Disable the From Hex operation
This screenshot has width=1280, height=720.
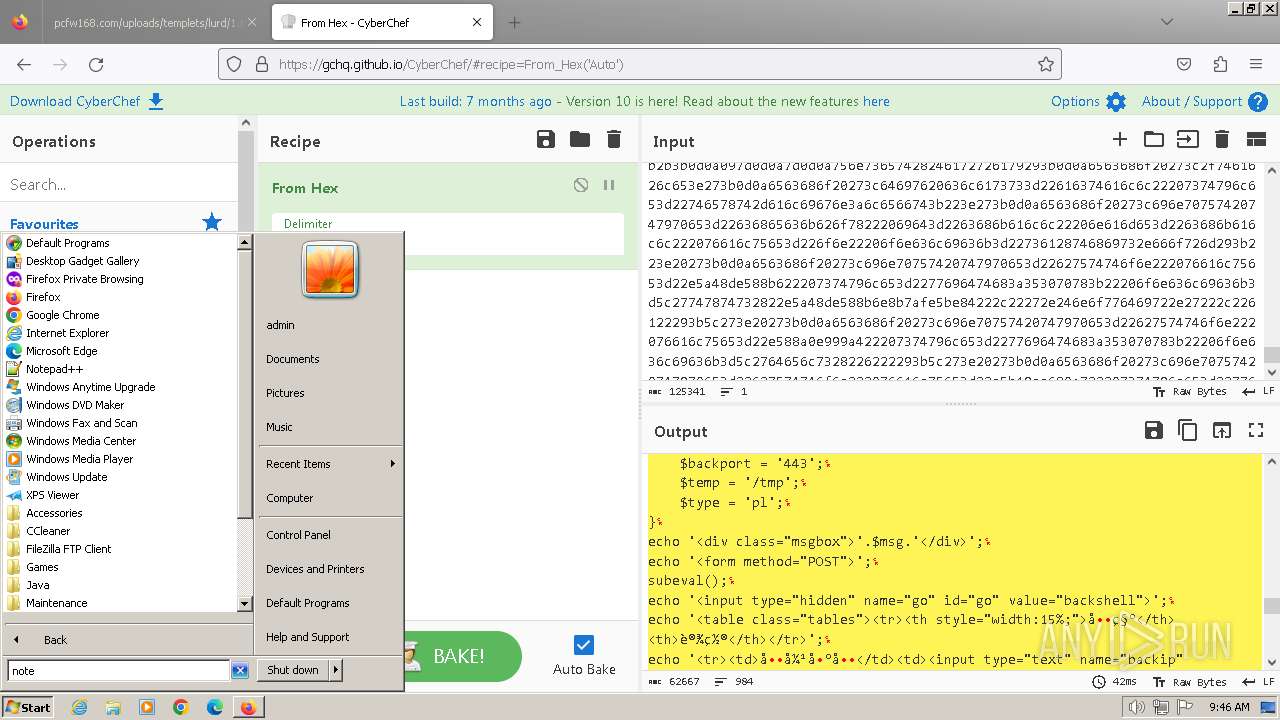(x=581, y=186)
